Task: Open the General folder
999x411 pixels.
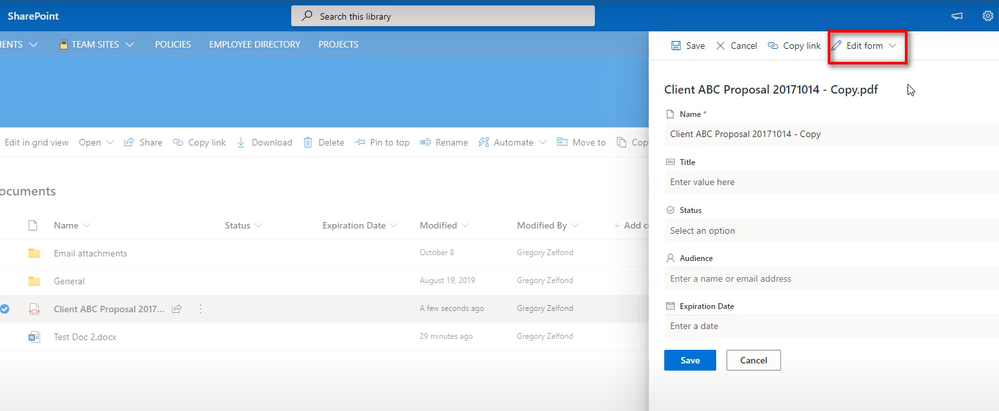Action: [69, 281]
